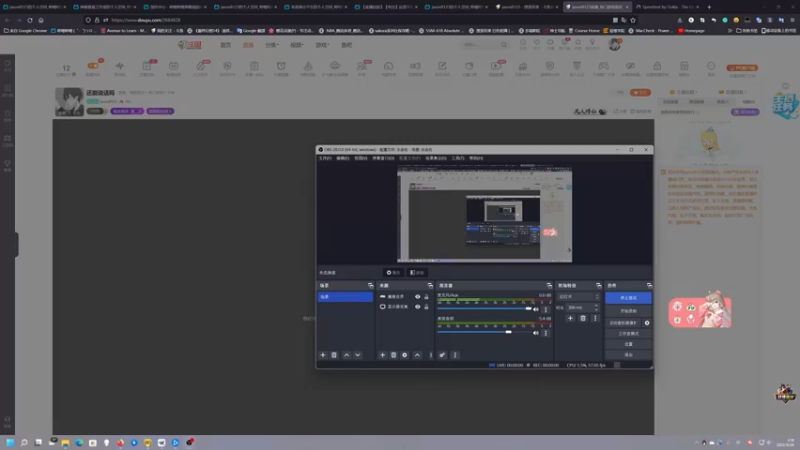Toggle Studio Mode button in OBS Controls
The width and height of the screenshot is (800, 450).
tap(628, 334)
